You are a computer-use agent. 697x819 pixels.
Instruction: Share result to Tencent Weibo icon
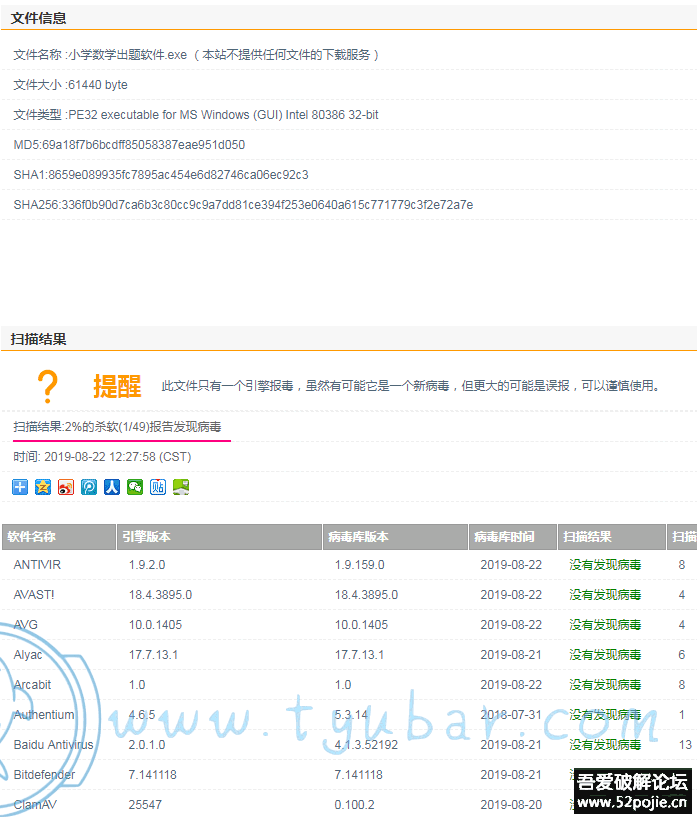coord(89,487)
